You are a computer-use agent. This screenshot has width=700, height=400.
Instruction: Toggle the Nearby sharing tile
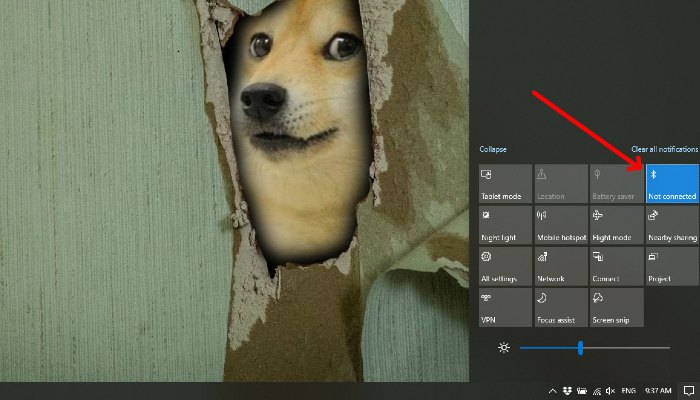click(672, 225)
